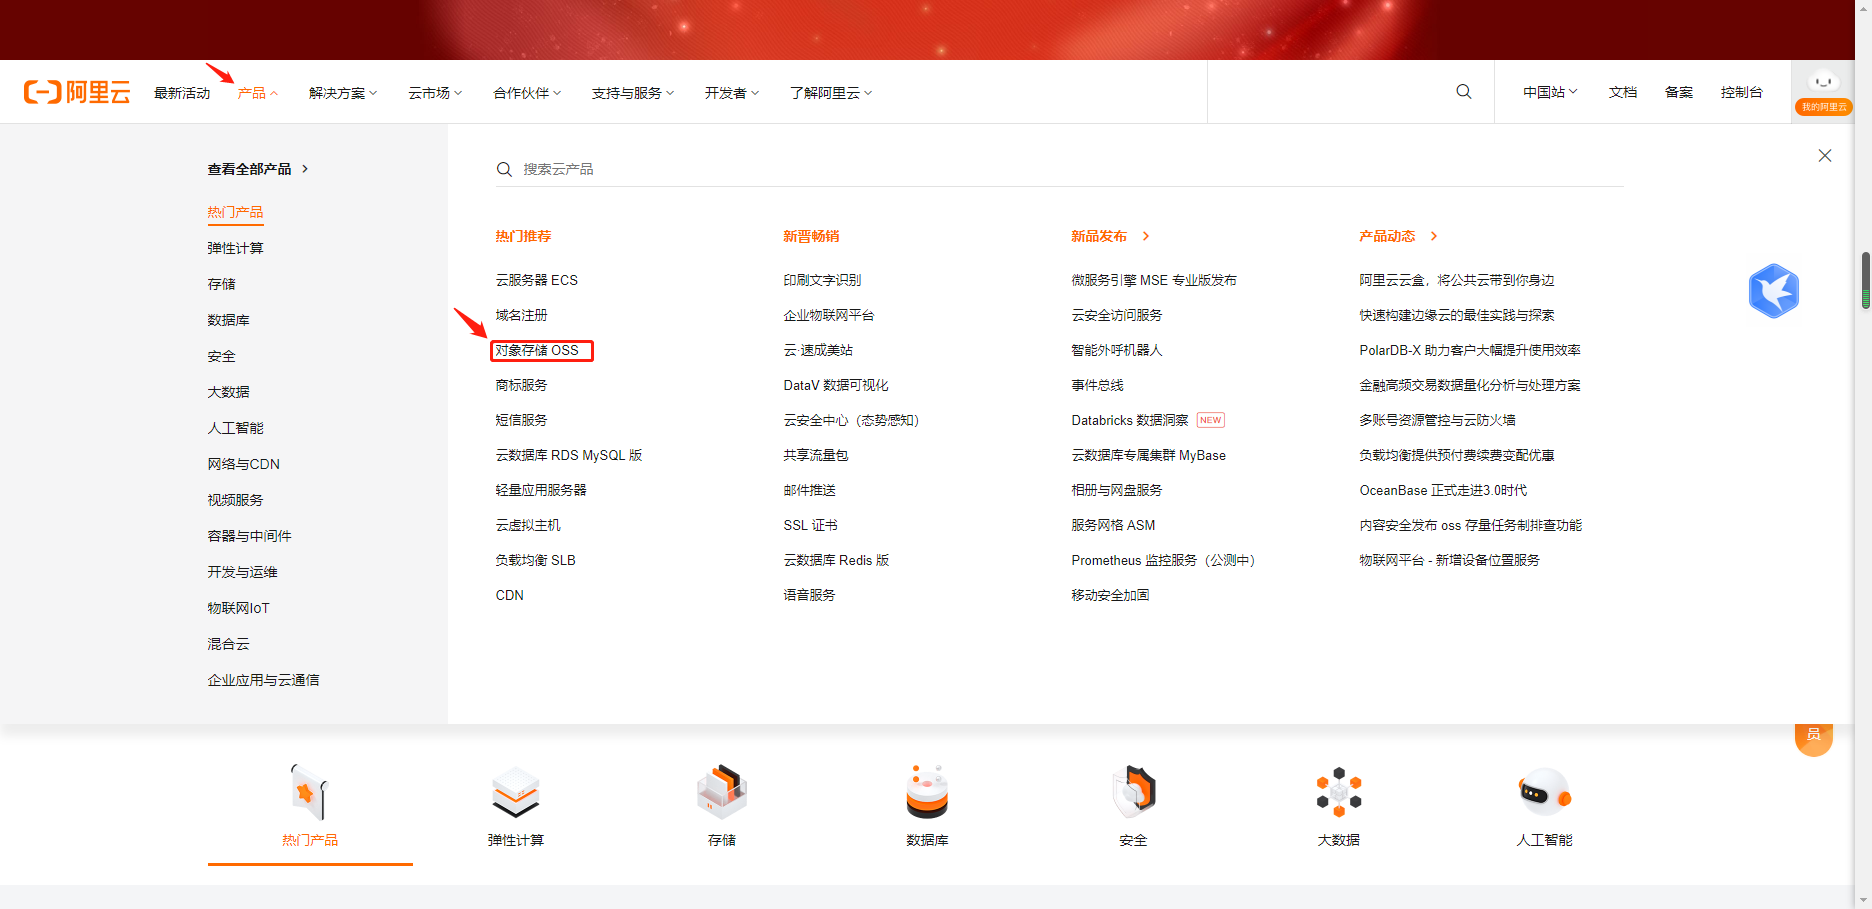Open DataV 数据可视化 link
The image size is (1872, 909).
tap(836, 385)
